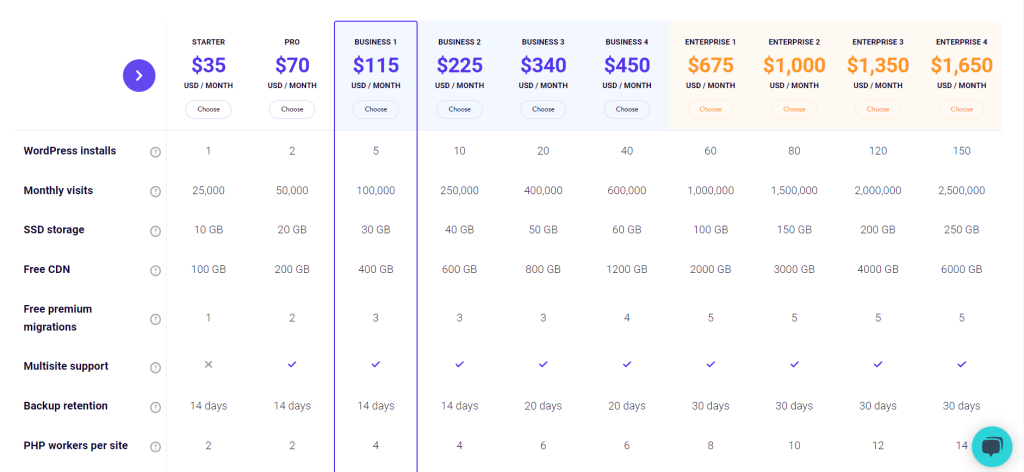This screenshot has width=1024, height=472.
Task: Choose the Business 1 plan
Action: (x=376, y=110)
